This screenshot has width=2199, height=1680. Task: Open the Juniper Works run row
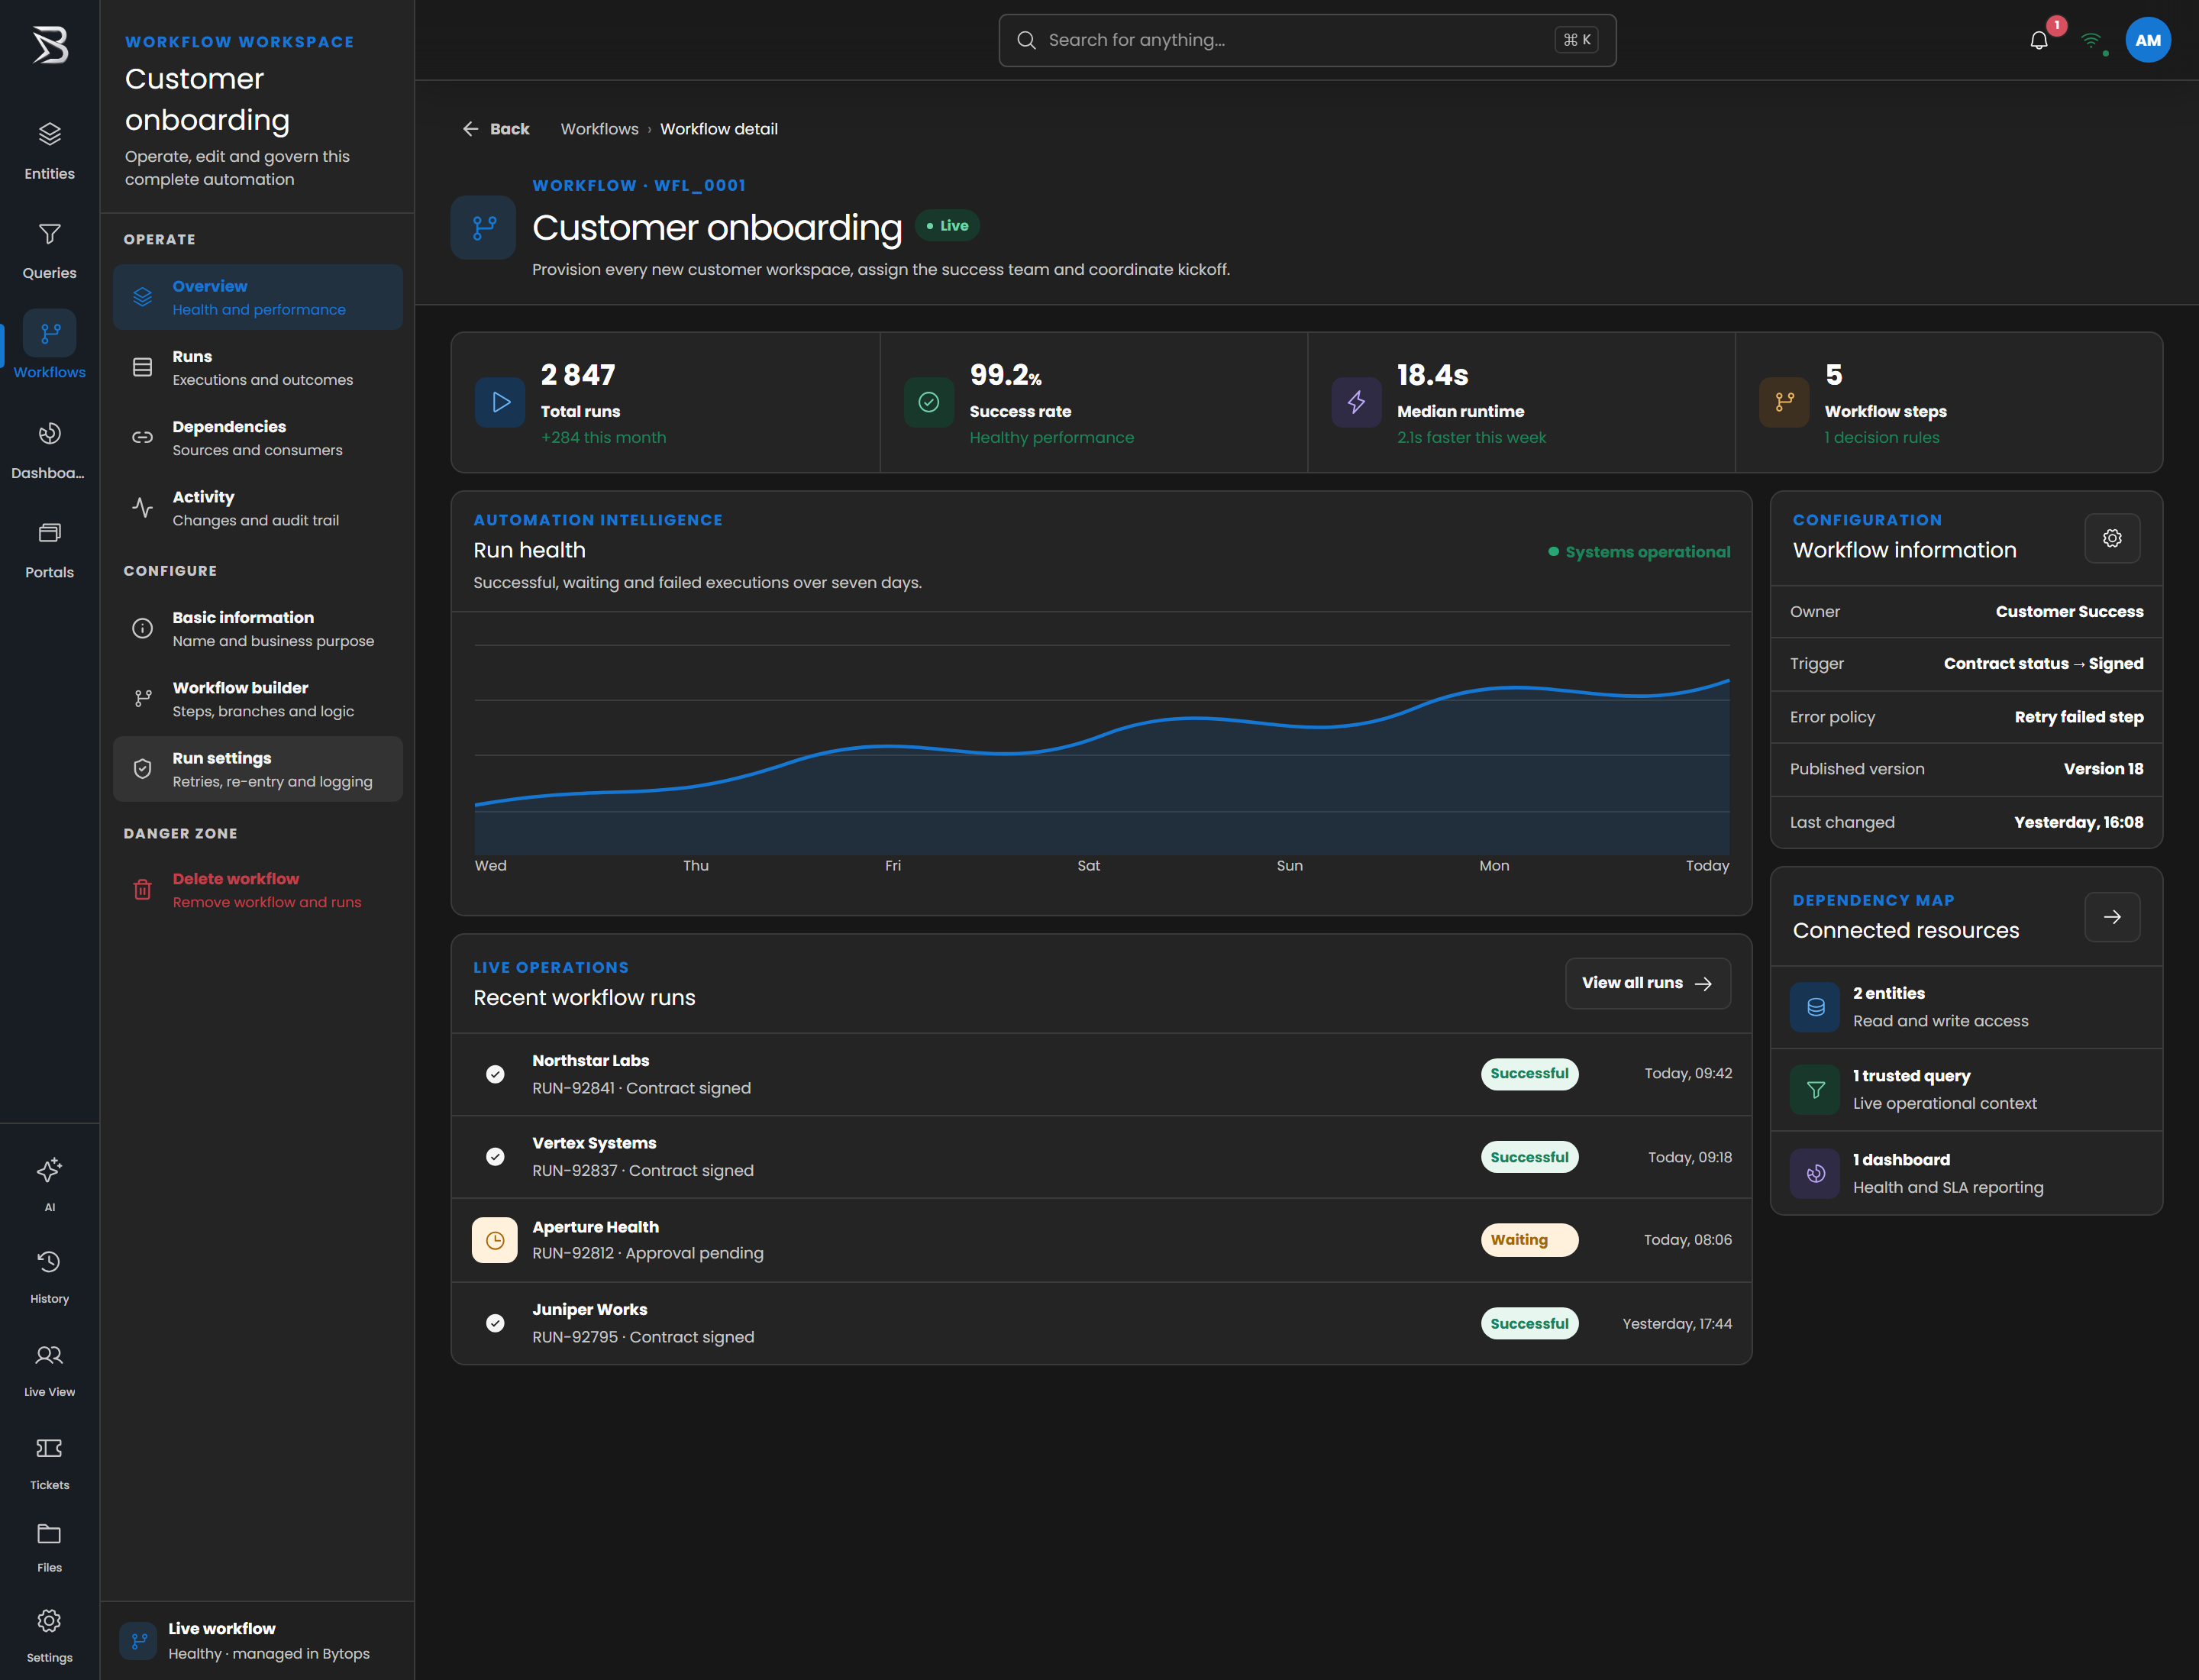[1101, 1323]
